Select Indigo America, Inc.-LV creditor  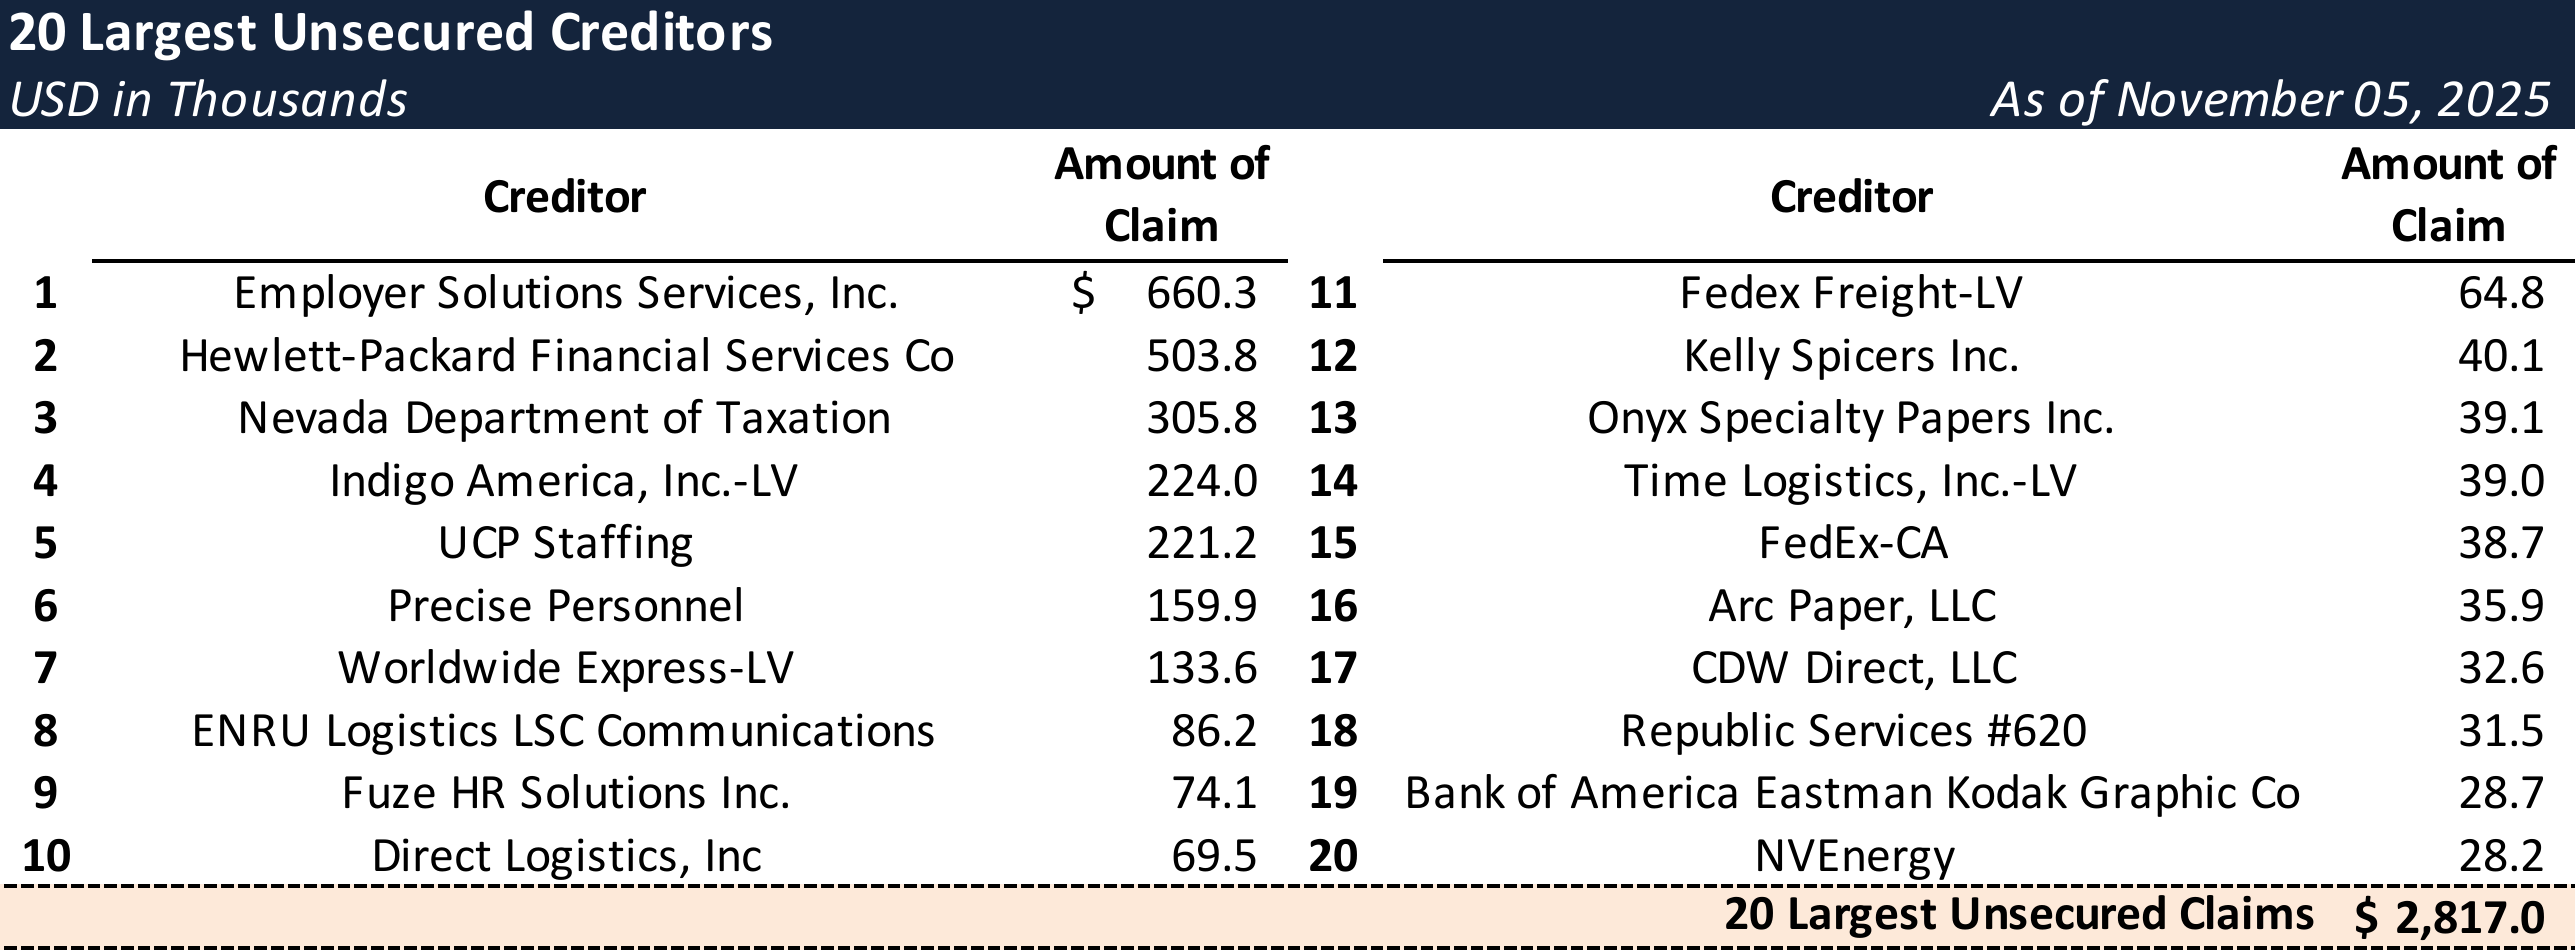[x=564, y=481]
